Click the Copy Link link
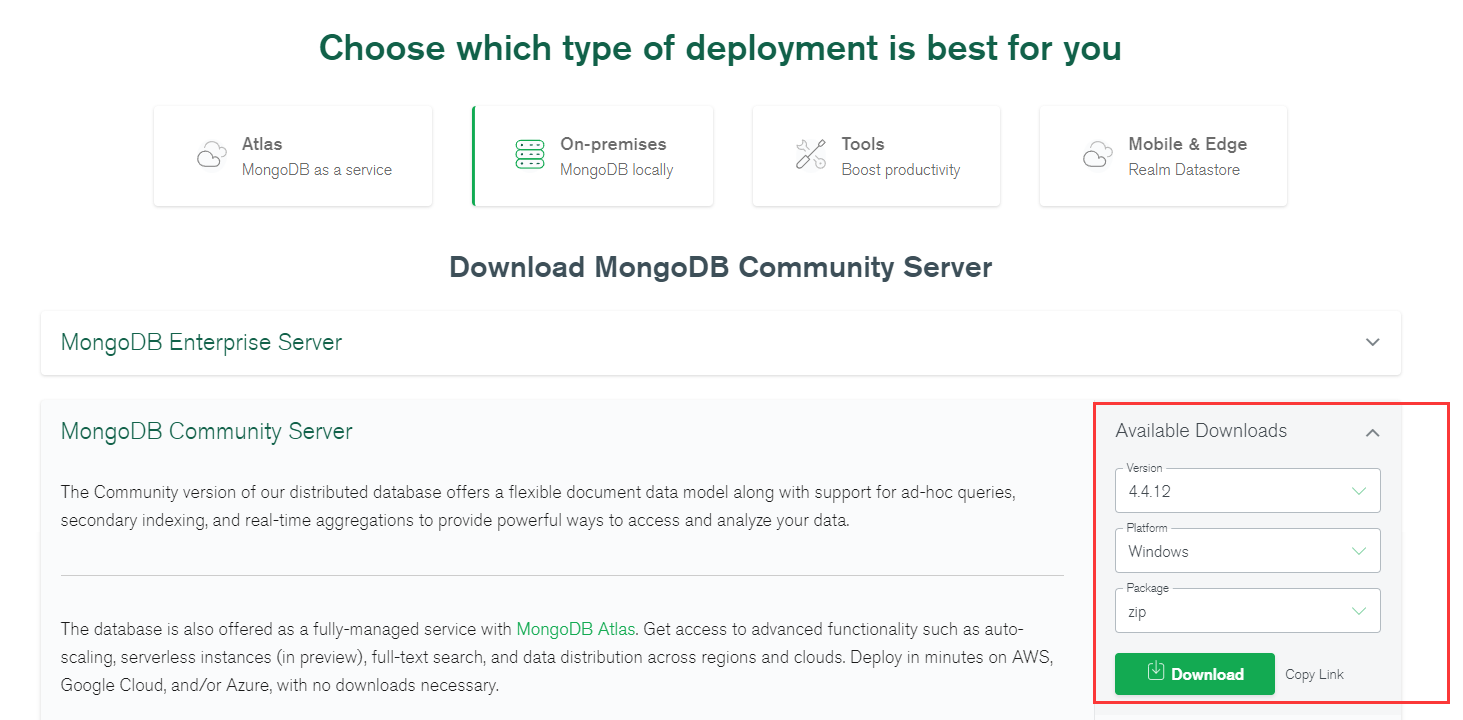 [1314, 674]
